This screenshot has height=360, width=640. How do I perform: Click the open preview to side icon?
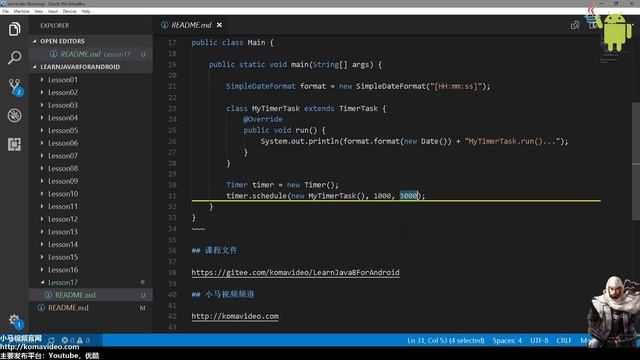575,25
